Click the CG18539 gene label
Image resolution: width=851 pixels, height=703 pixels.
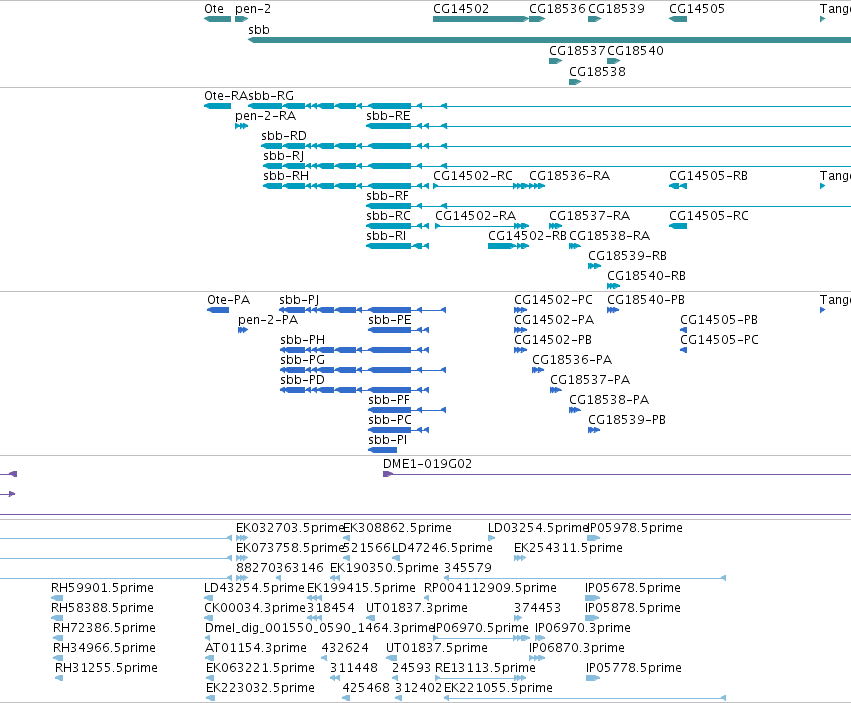(617, 9)
